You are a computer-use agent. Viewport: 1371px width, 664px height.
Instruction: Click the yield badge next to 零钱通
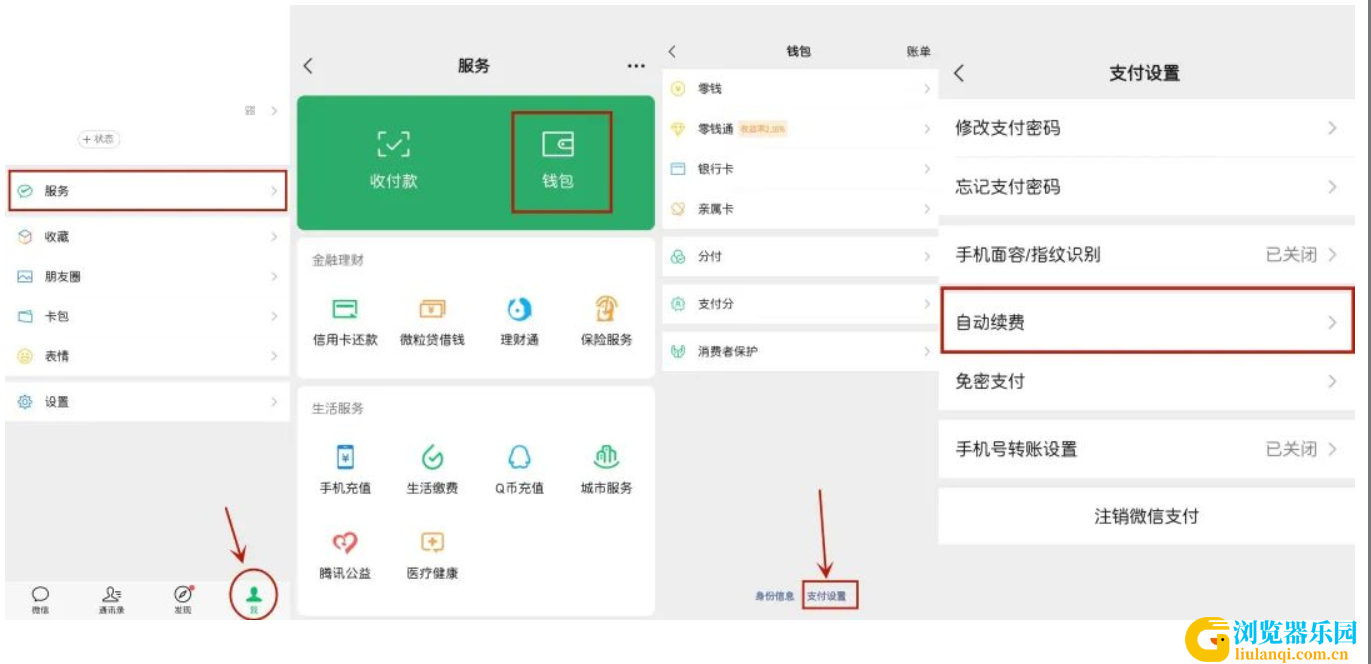[763, 129]
